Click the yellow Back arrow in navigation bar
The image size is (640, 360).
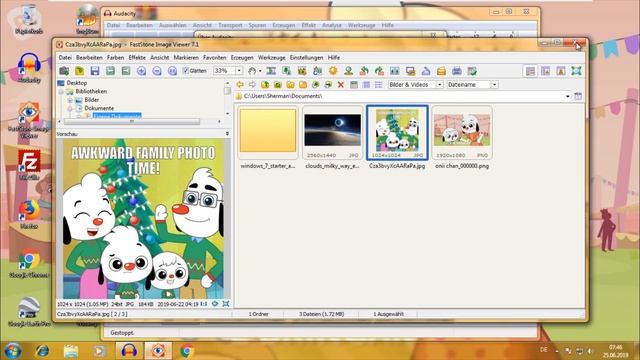240,84
